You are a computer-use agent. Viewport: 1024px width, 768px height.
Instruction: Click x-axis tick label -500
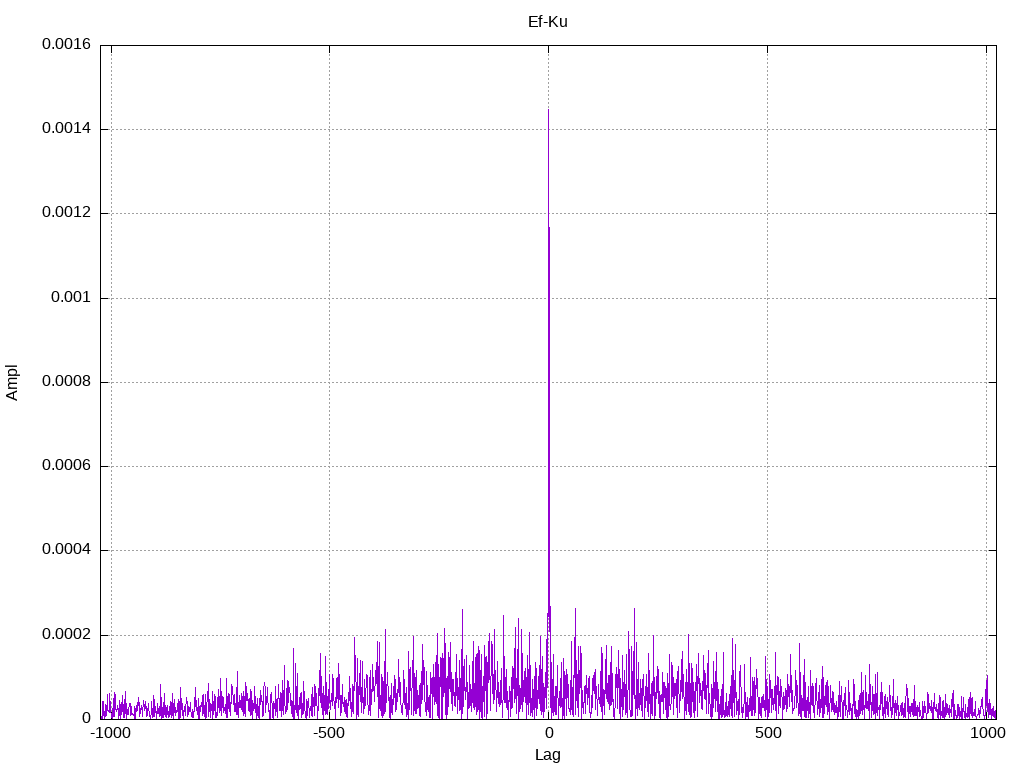click(328, 733)
